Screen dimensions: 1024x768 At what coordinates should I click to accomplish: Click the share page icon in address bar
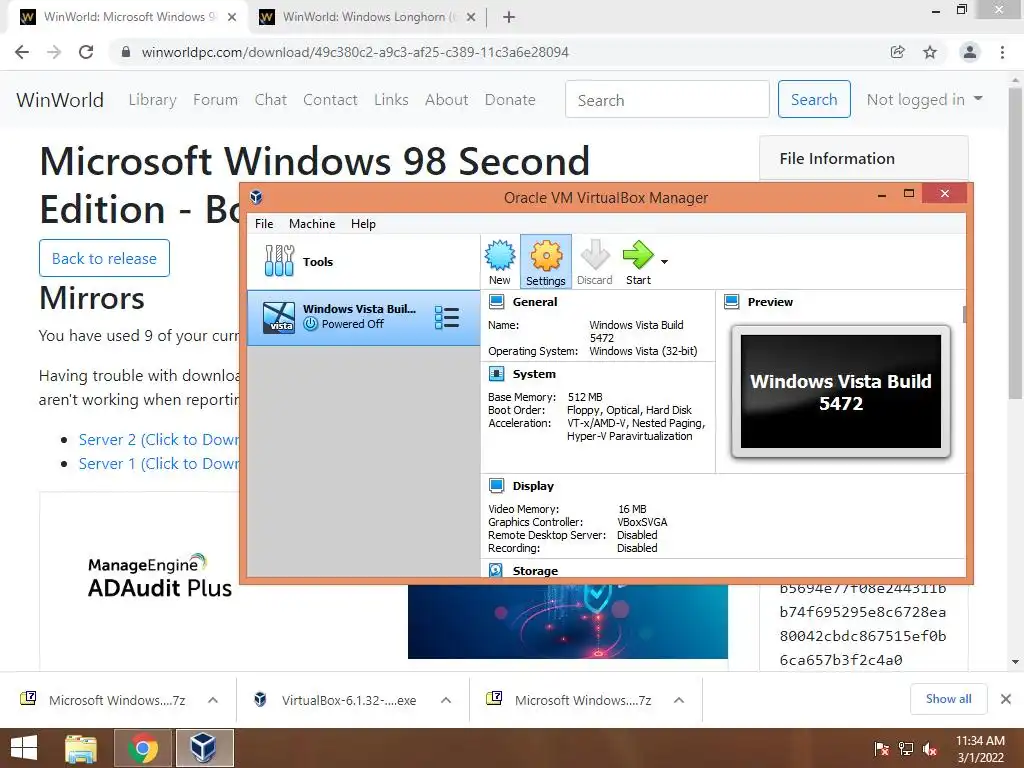click(x=898, y=52)
